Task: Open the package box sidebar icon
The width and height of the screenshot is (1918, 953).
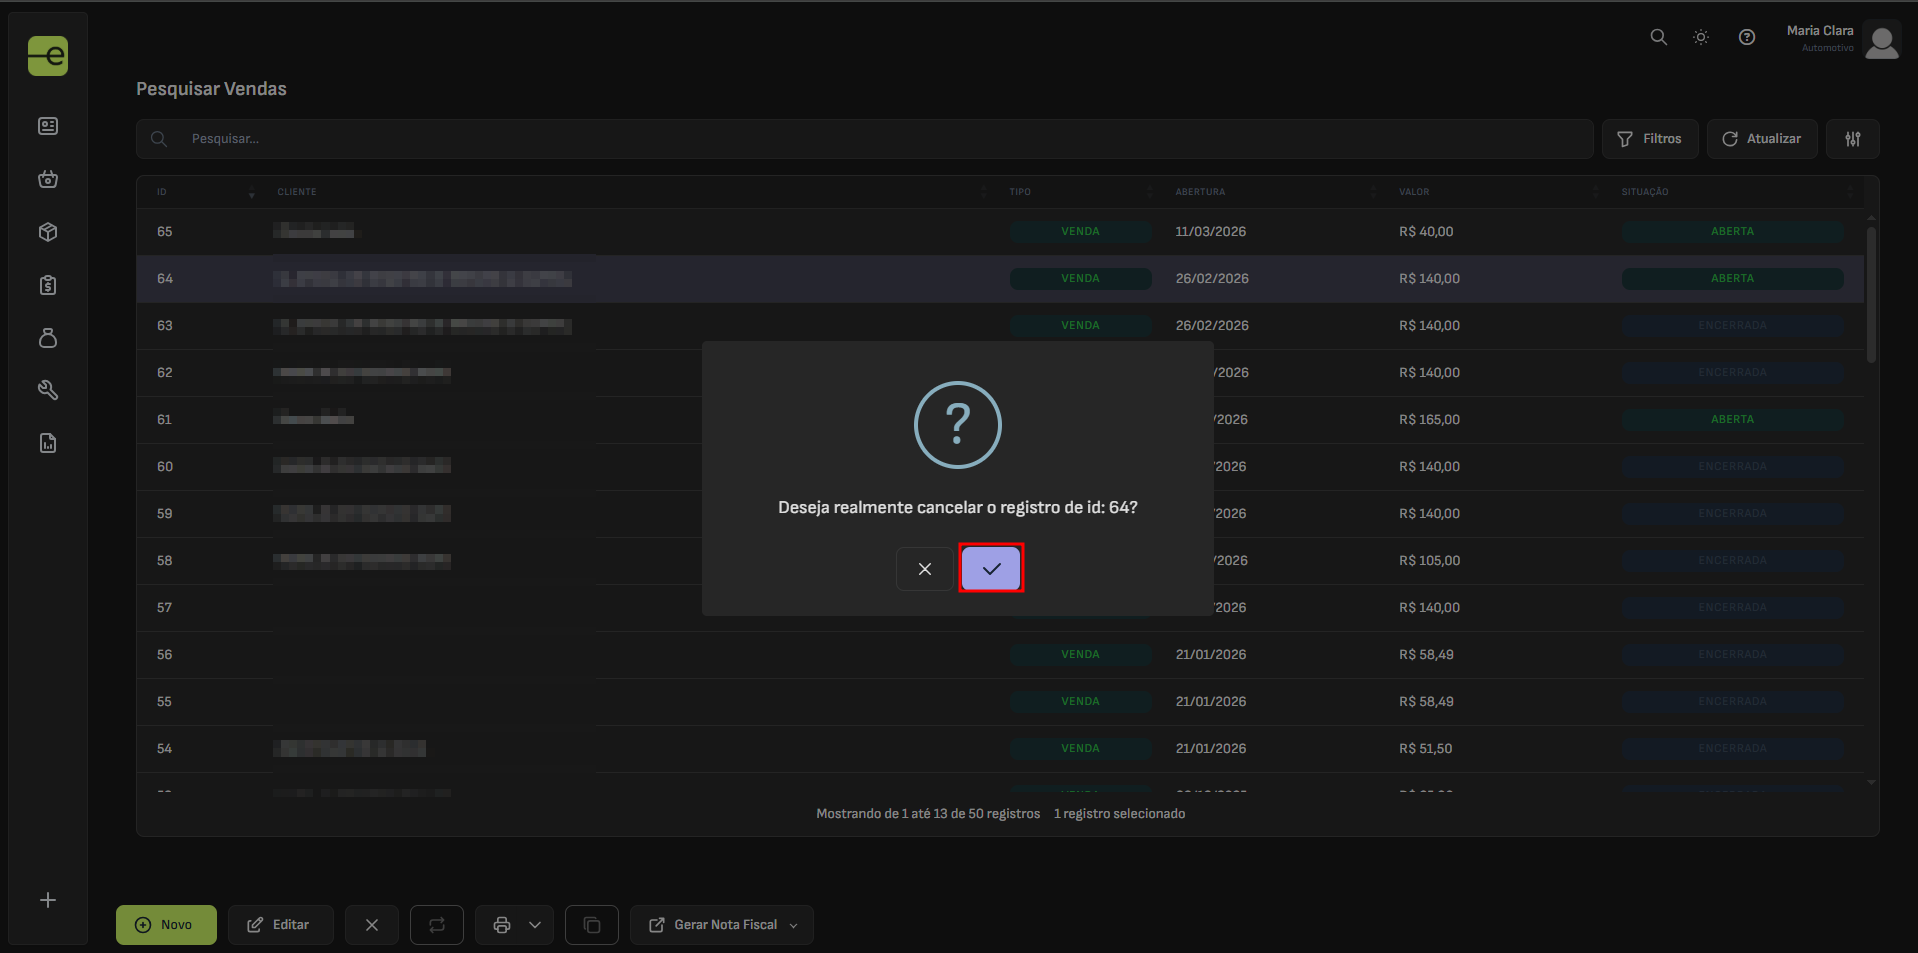Action: (x=48, y=232)
